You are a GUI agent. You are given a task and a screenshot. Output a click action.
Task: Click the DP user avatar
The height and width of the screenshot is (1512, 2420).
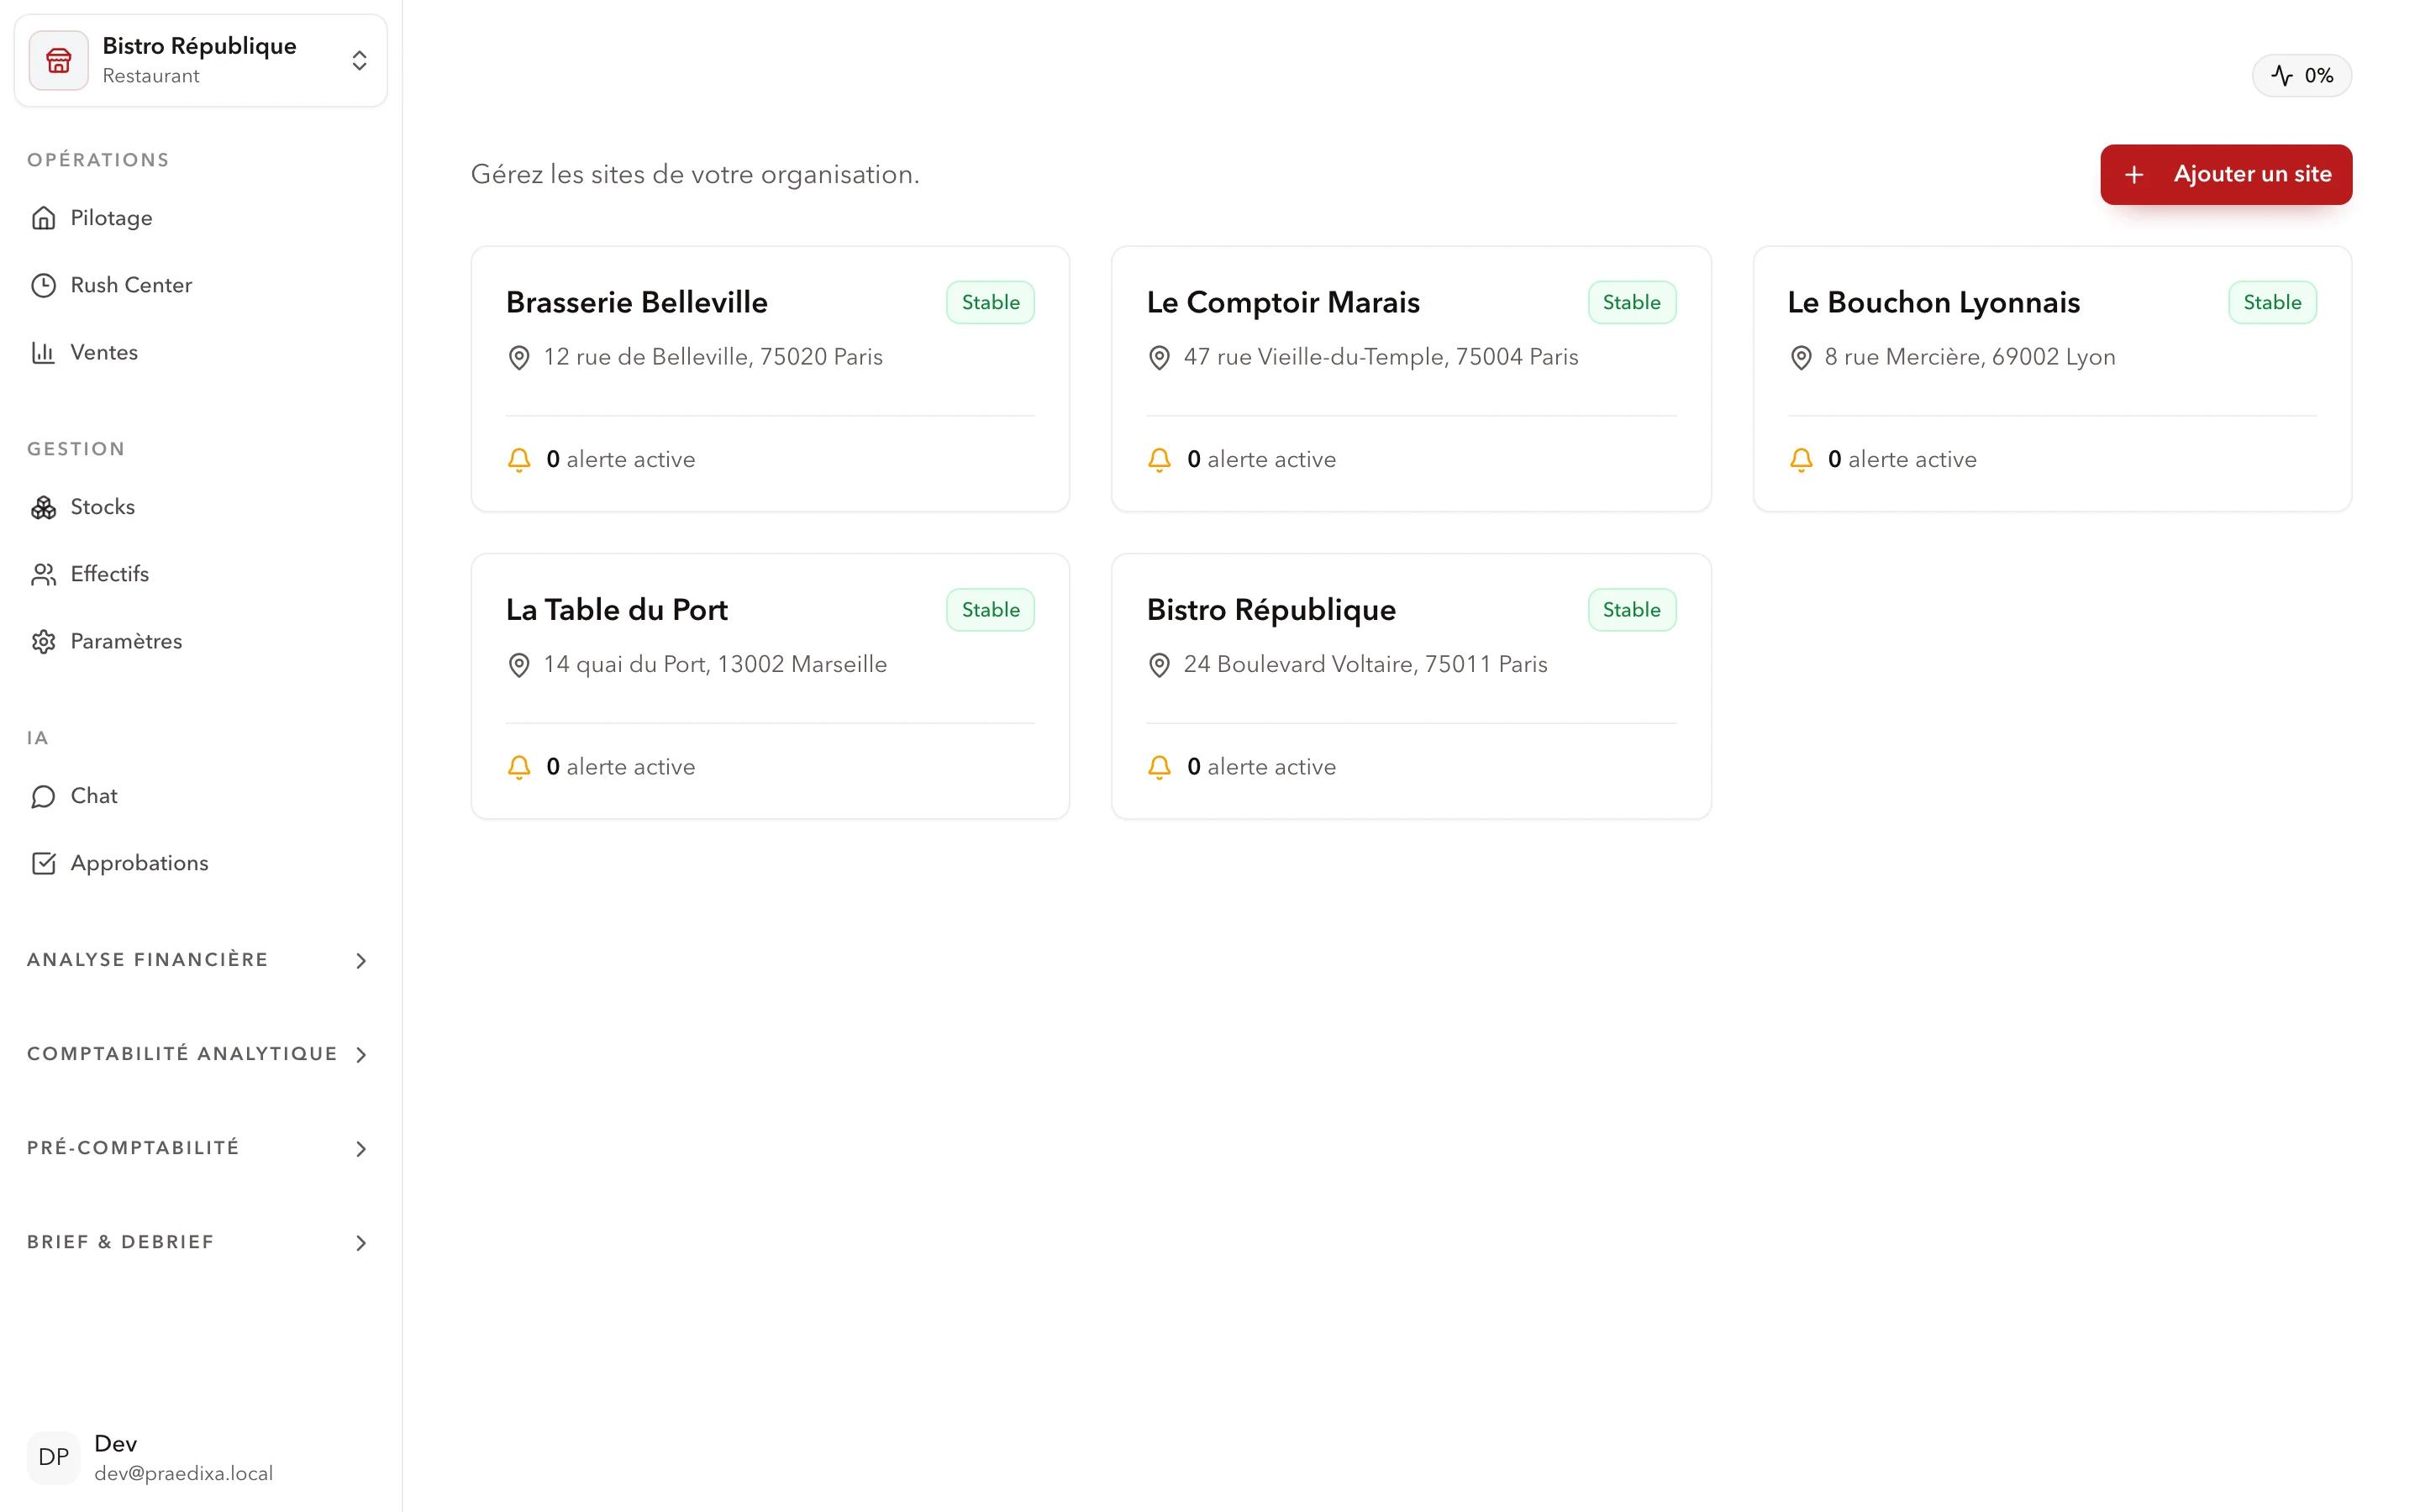pos(53,1457)
